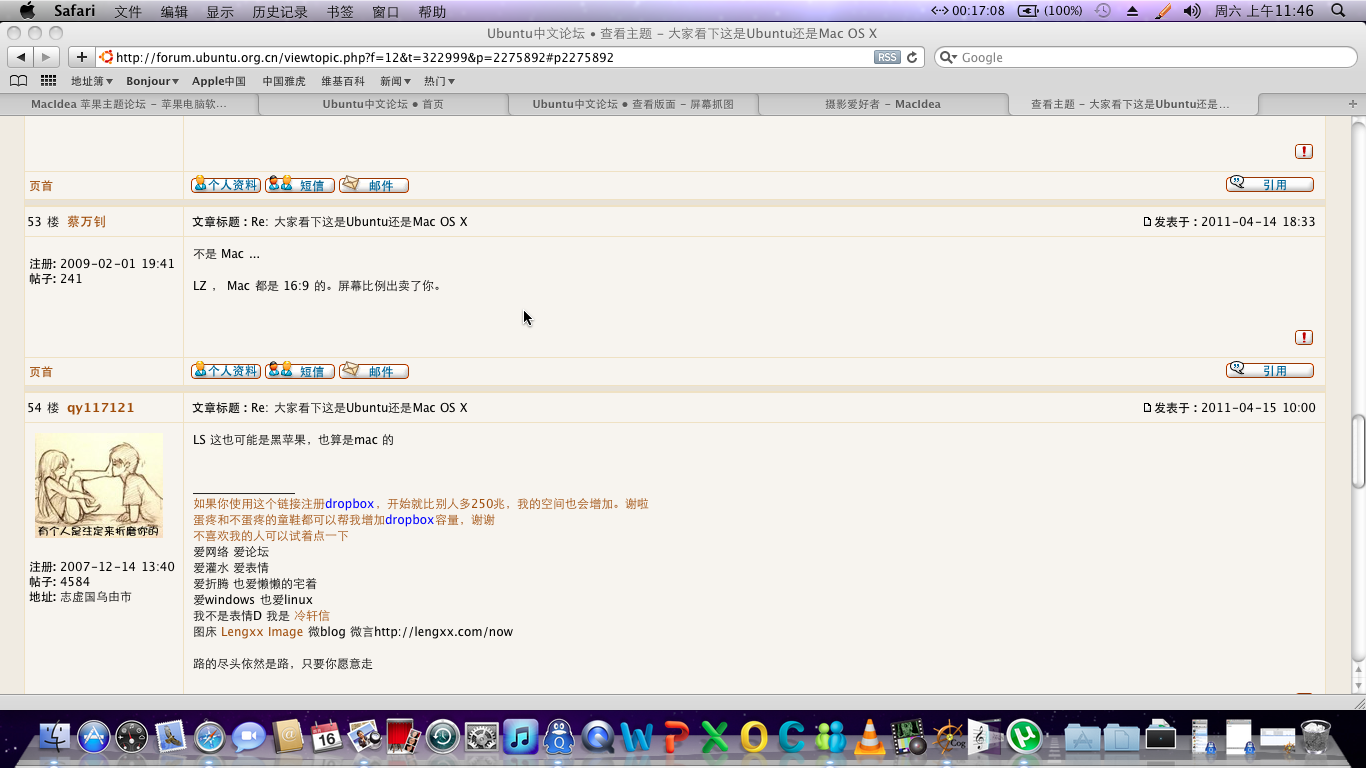Screen dimensions: 1366x768
Task: Open the 文件 menu
Action: coord(128,11)
